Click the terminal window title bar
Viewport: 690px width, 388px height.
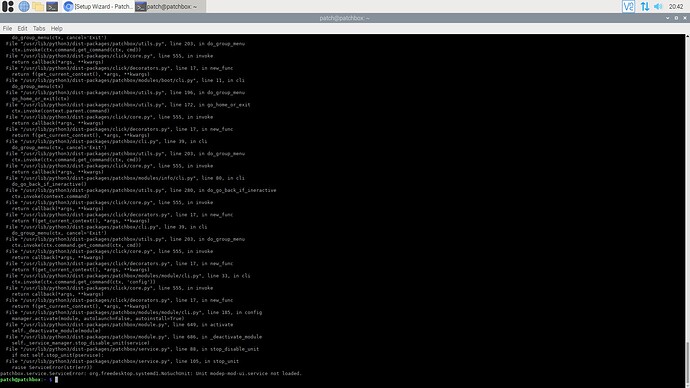[345, 18]
